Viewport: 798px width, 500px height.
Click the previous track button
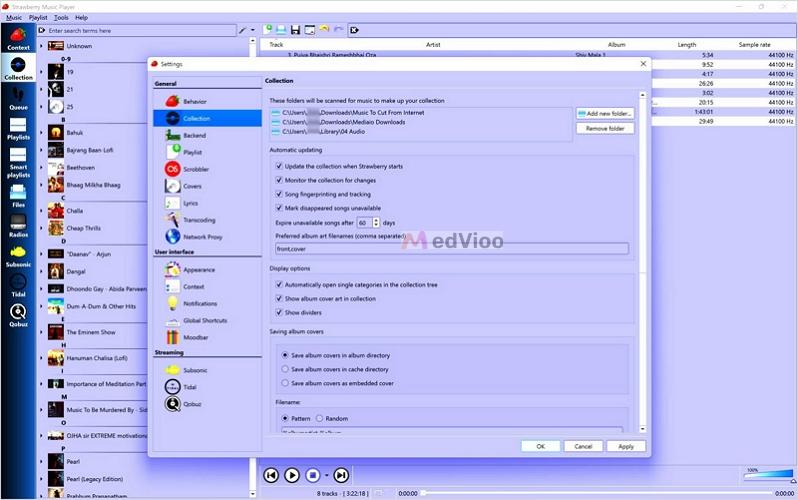[271, 475]
